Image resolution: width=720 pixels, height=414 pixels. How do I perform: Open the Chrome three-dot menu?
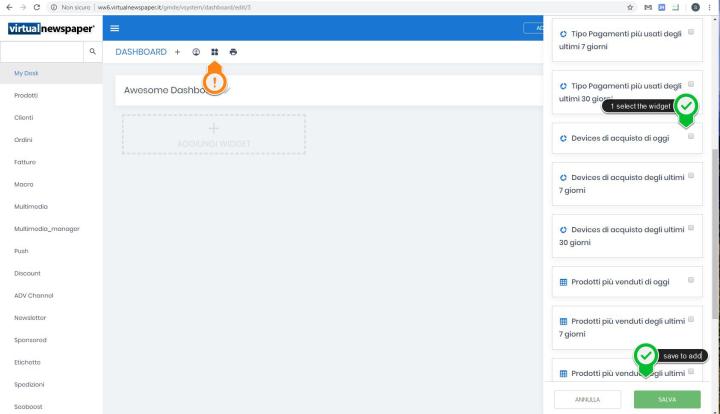pyautogui.click(x=709, y=7)
